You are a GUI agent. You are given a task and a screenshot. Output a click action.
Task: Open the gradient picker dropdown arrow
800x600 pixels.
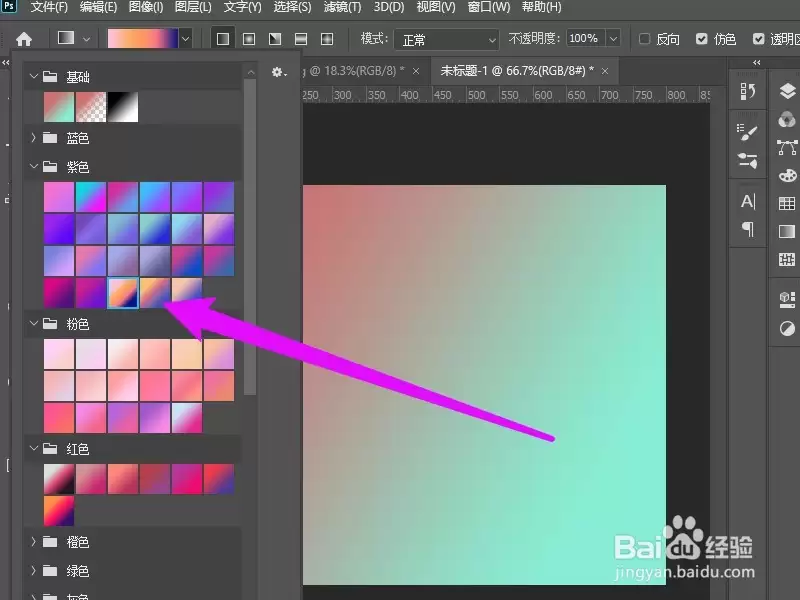point(186,39)
